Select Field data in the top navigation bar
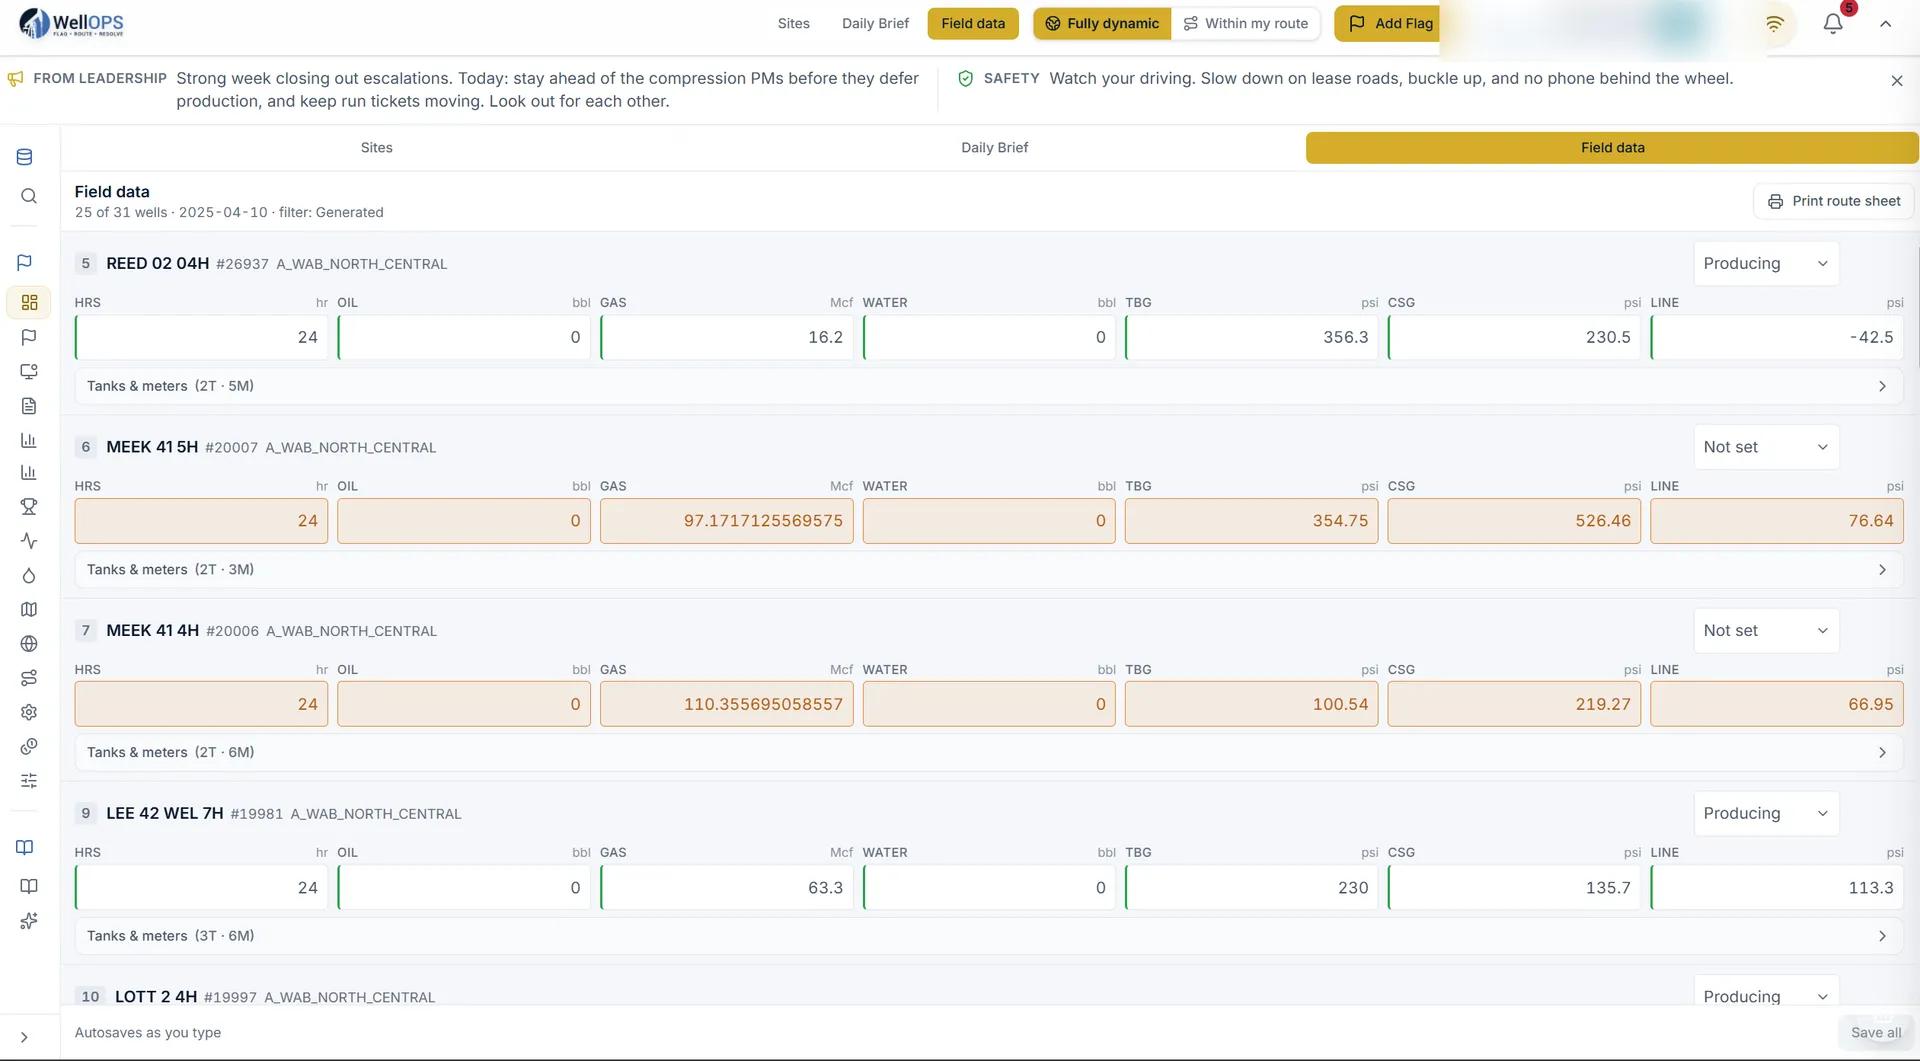 pos(973,23)
